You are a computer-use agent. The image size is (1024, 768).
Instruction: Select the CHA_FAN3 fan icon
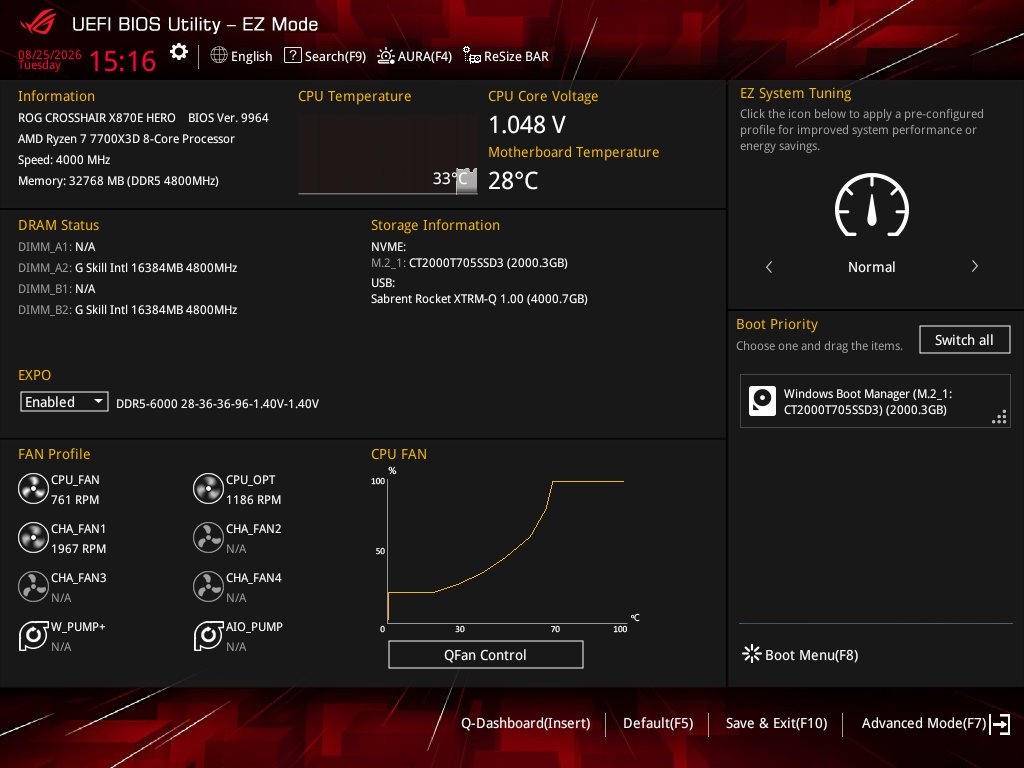point(33,586)
